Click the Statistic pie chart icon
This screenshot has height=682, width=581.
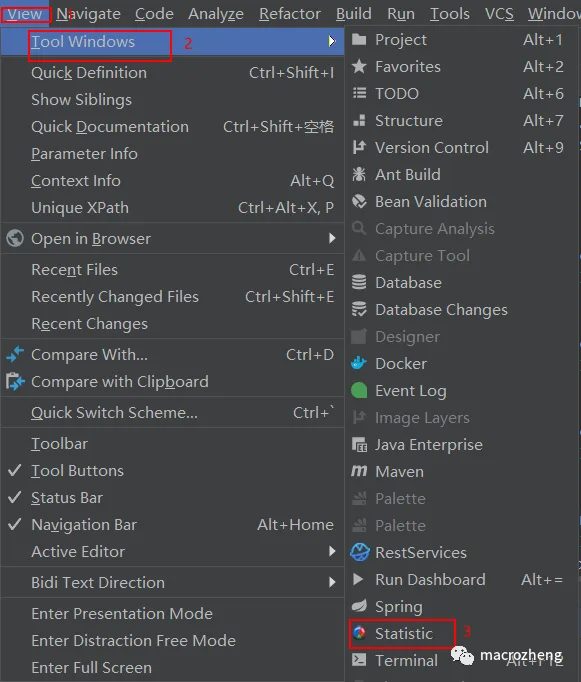point(359,633)
